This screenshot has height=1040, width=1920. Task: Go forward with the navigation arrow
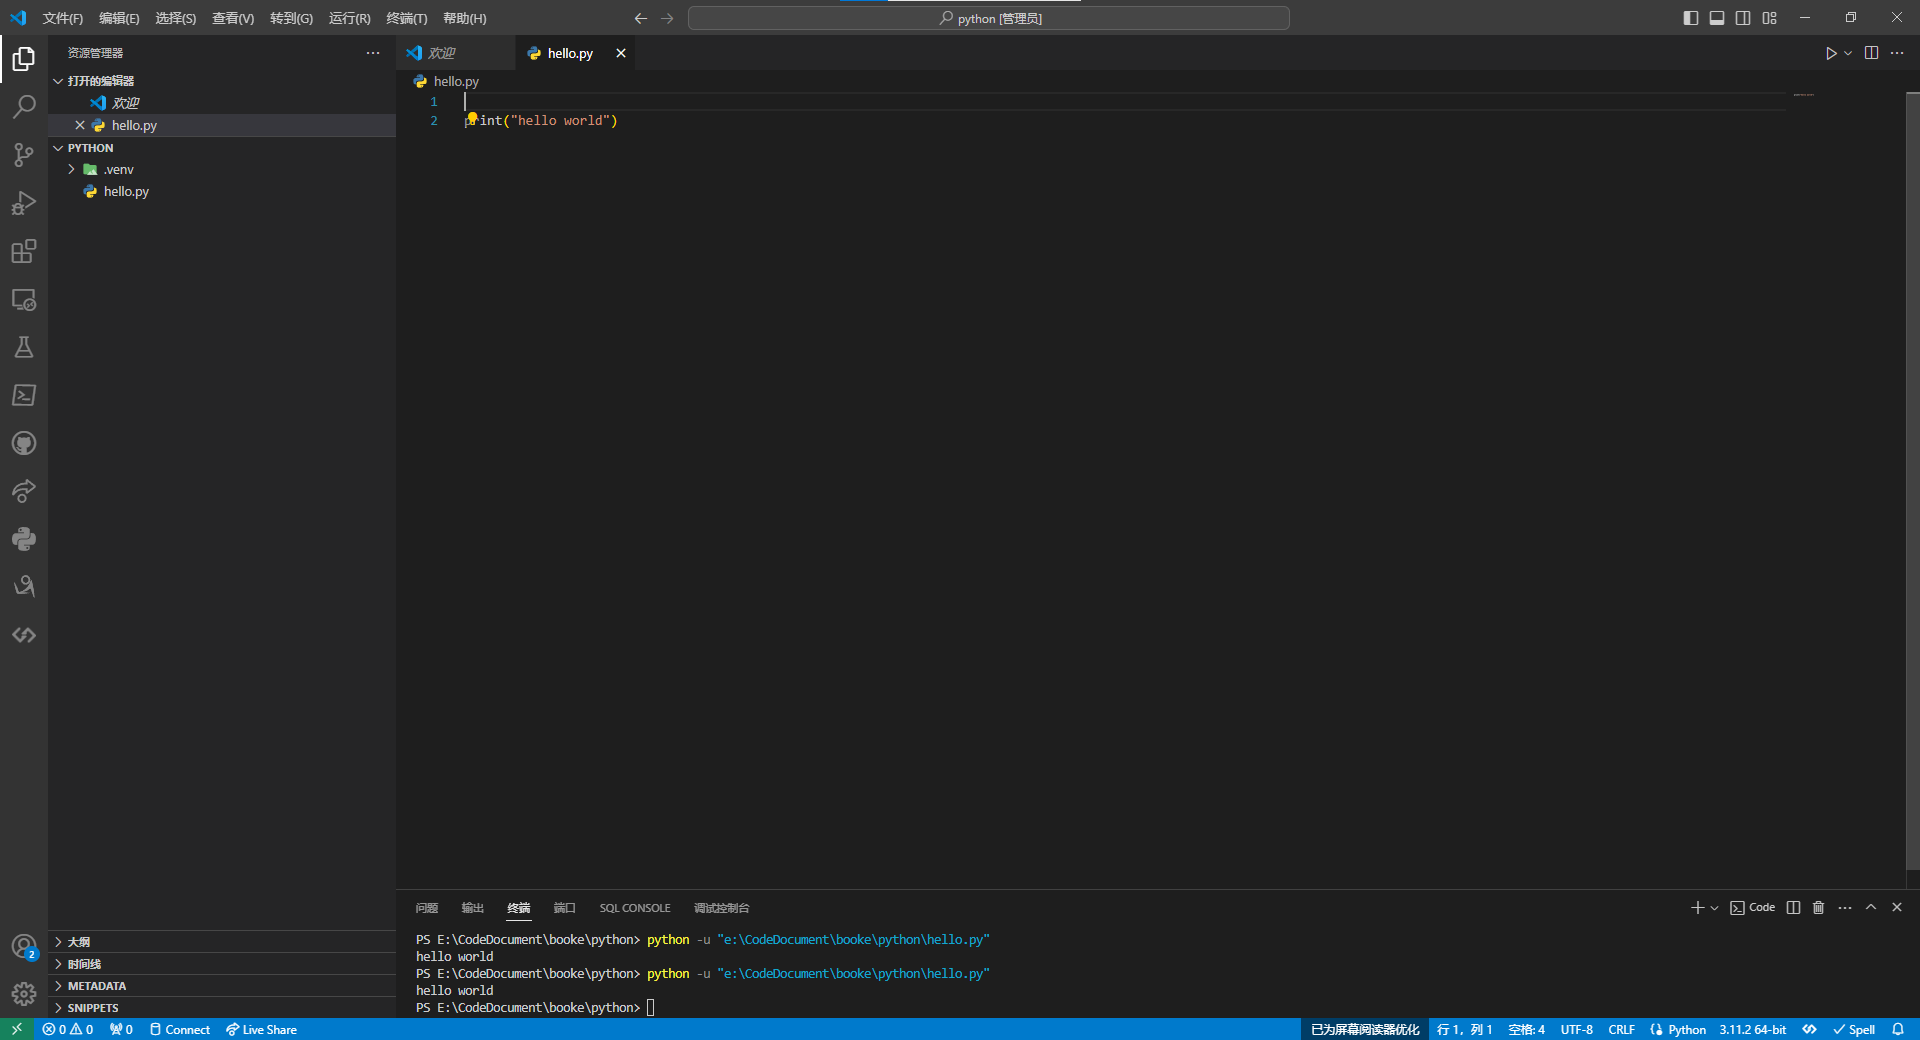pyautogui.click(x=667, y=18)
